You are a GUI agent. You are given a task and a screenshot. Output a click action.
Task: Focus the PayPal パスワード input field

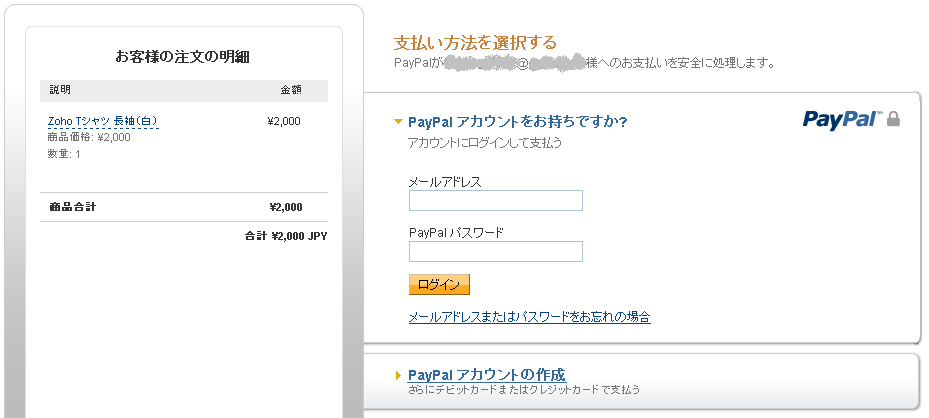pos(496,251)
